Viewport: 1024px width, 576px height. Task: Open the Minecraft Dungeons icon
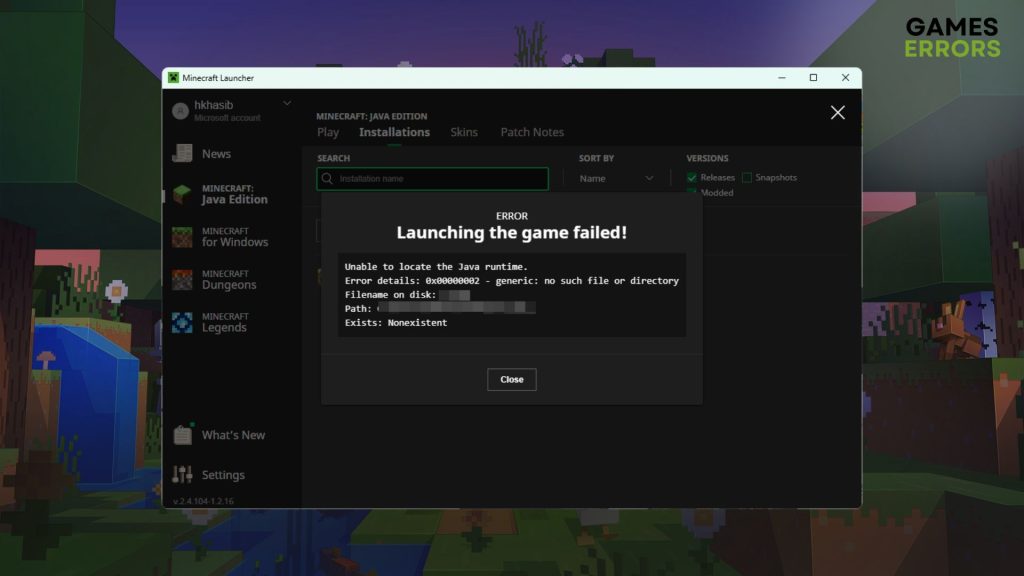pos(182,280)
